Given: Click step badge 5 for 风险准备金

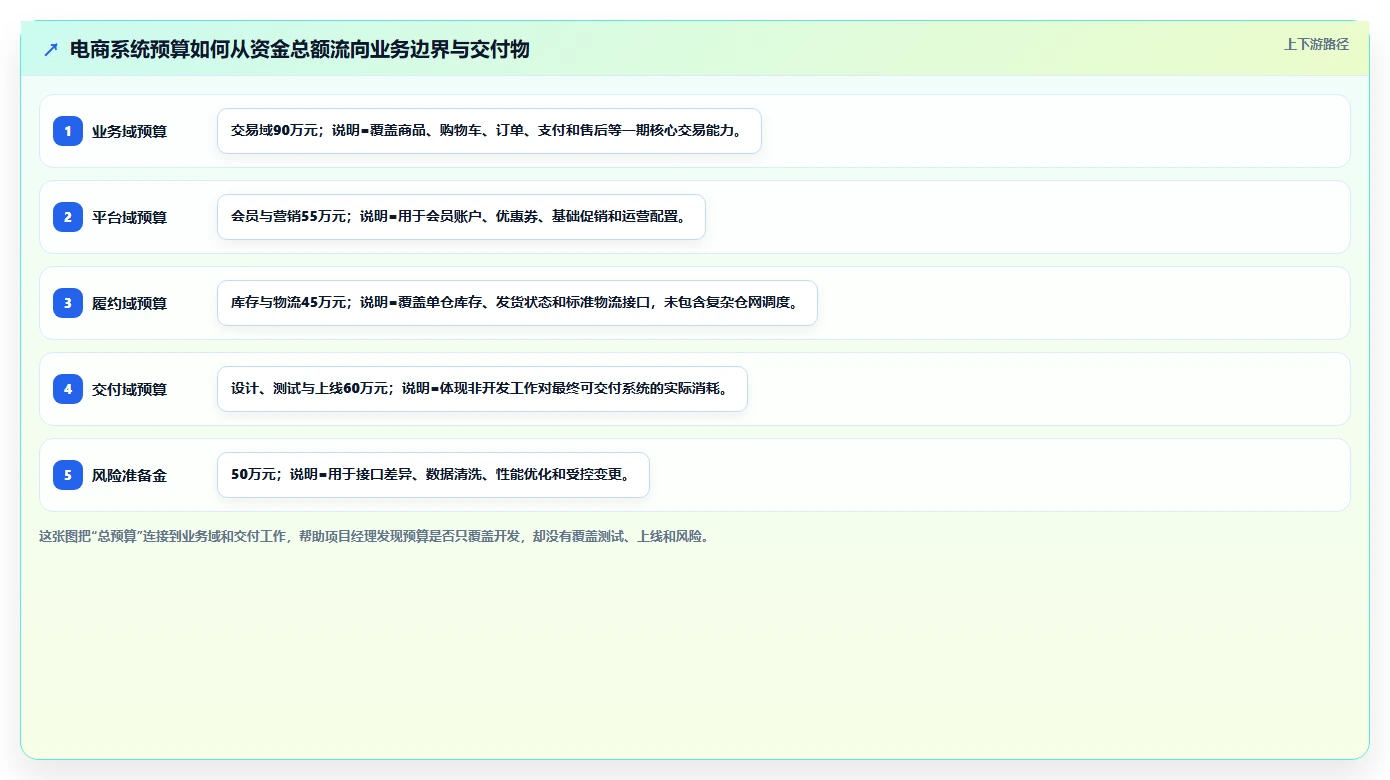Looking at the screenshot, I should point(68,475).
